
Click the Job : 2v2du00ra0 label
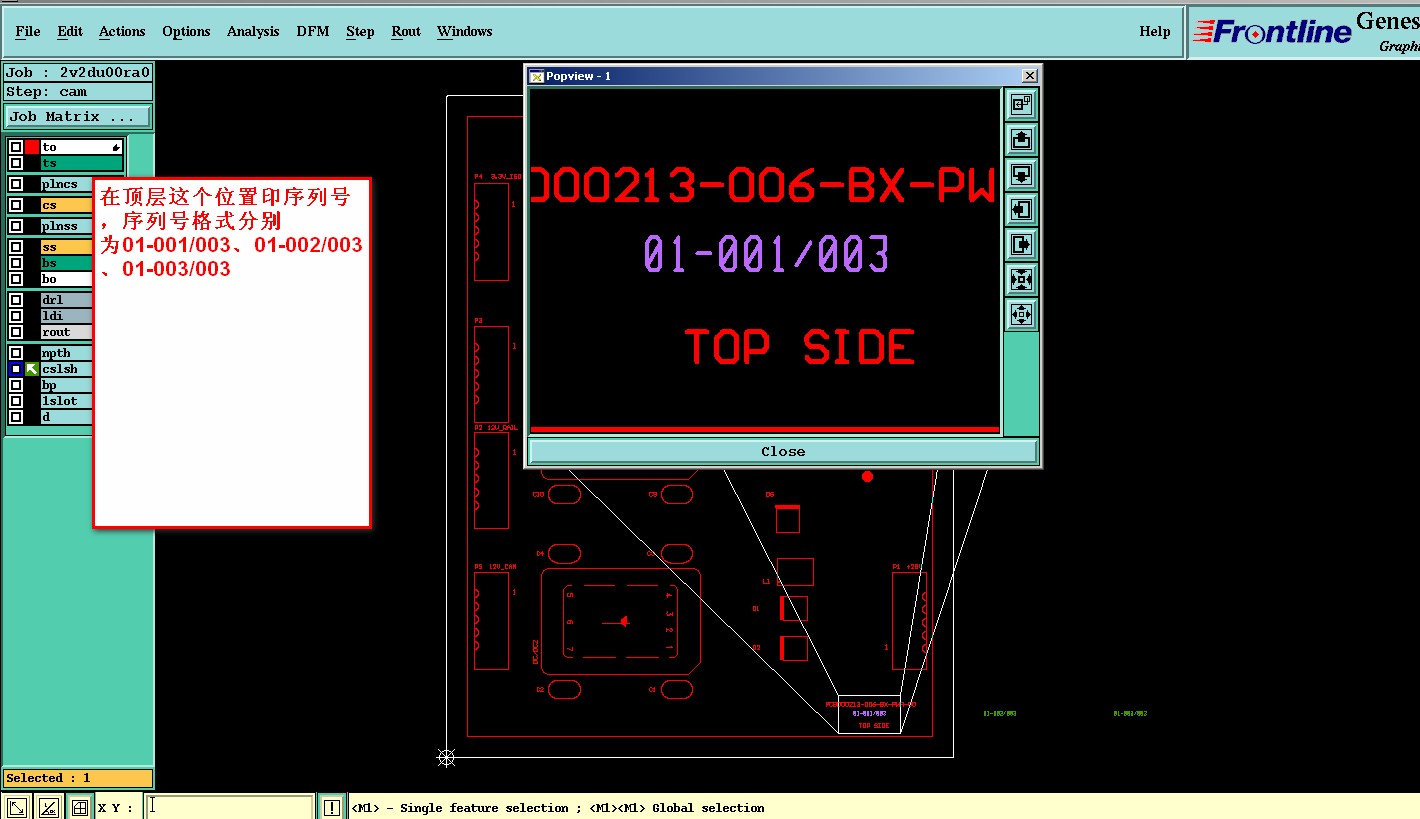78,72
